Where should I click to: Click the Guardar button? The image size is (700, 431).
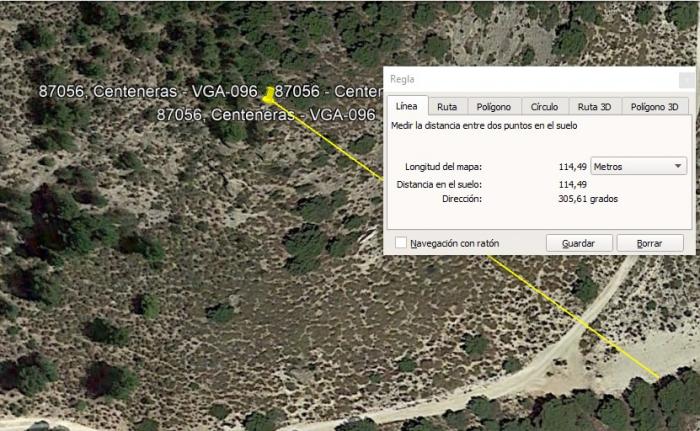point(579,243)
